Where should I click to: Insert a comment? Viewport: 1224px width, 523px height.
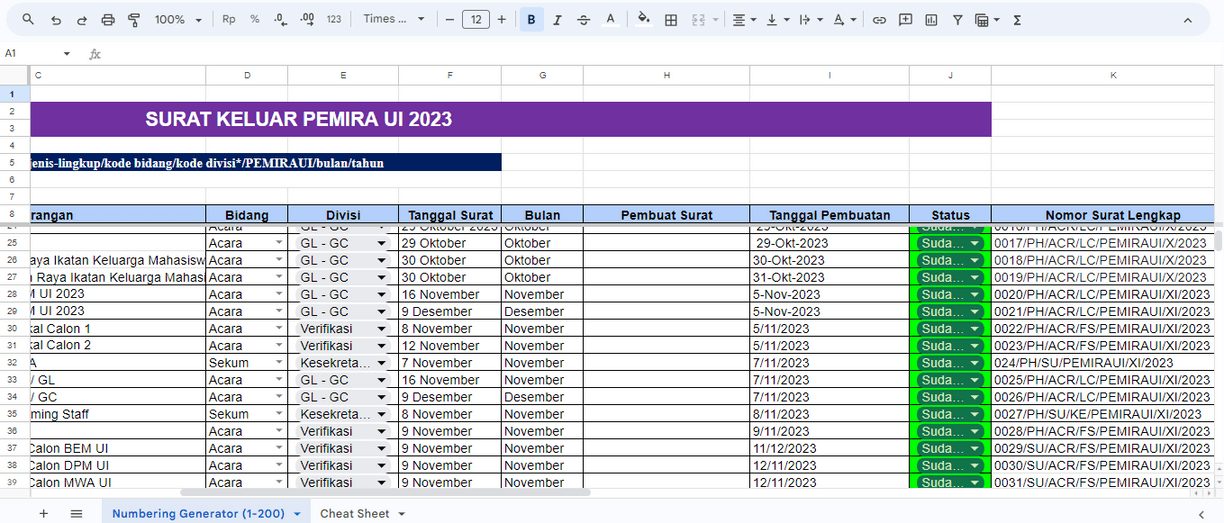906,20
